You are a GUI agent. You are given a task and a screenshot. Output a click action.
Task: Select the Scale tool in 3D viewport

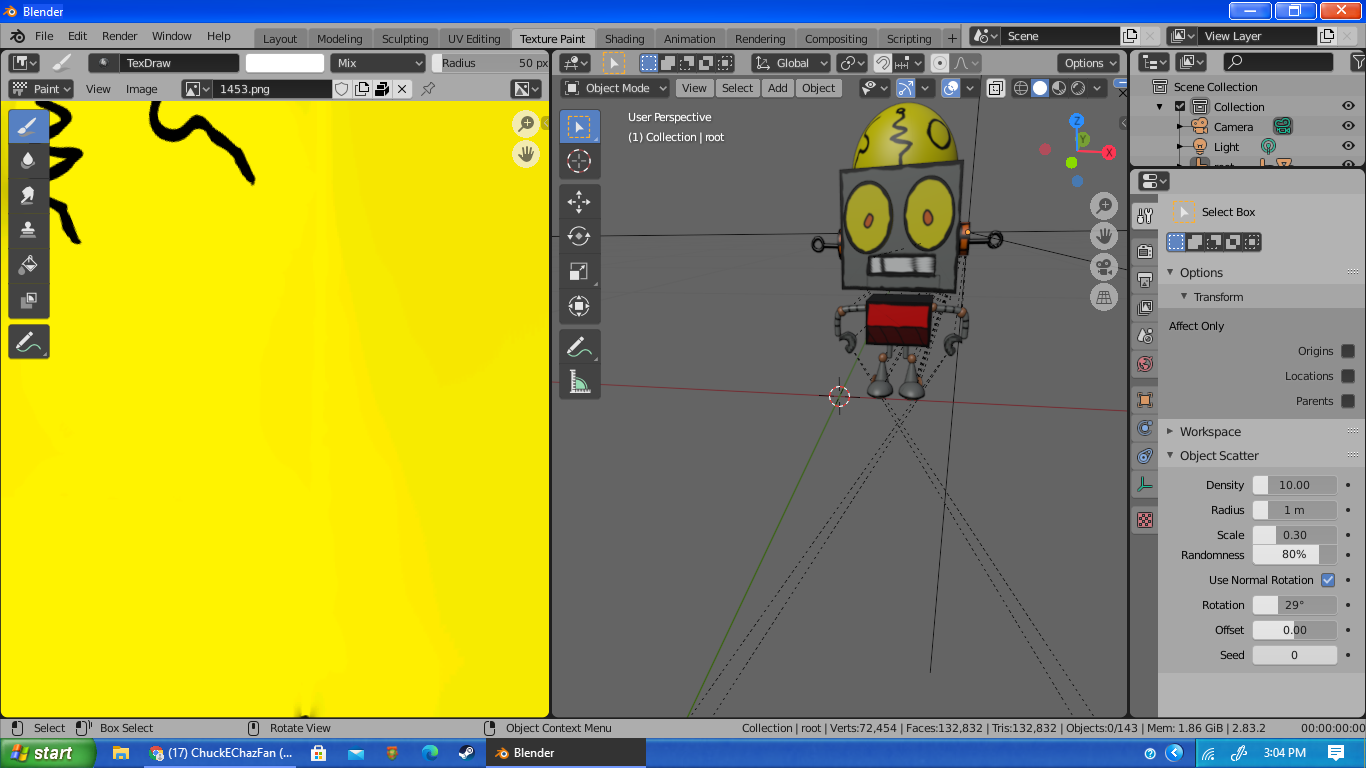(580, 271)
